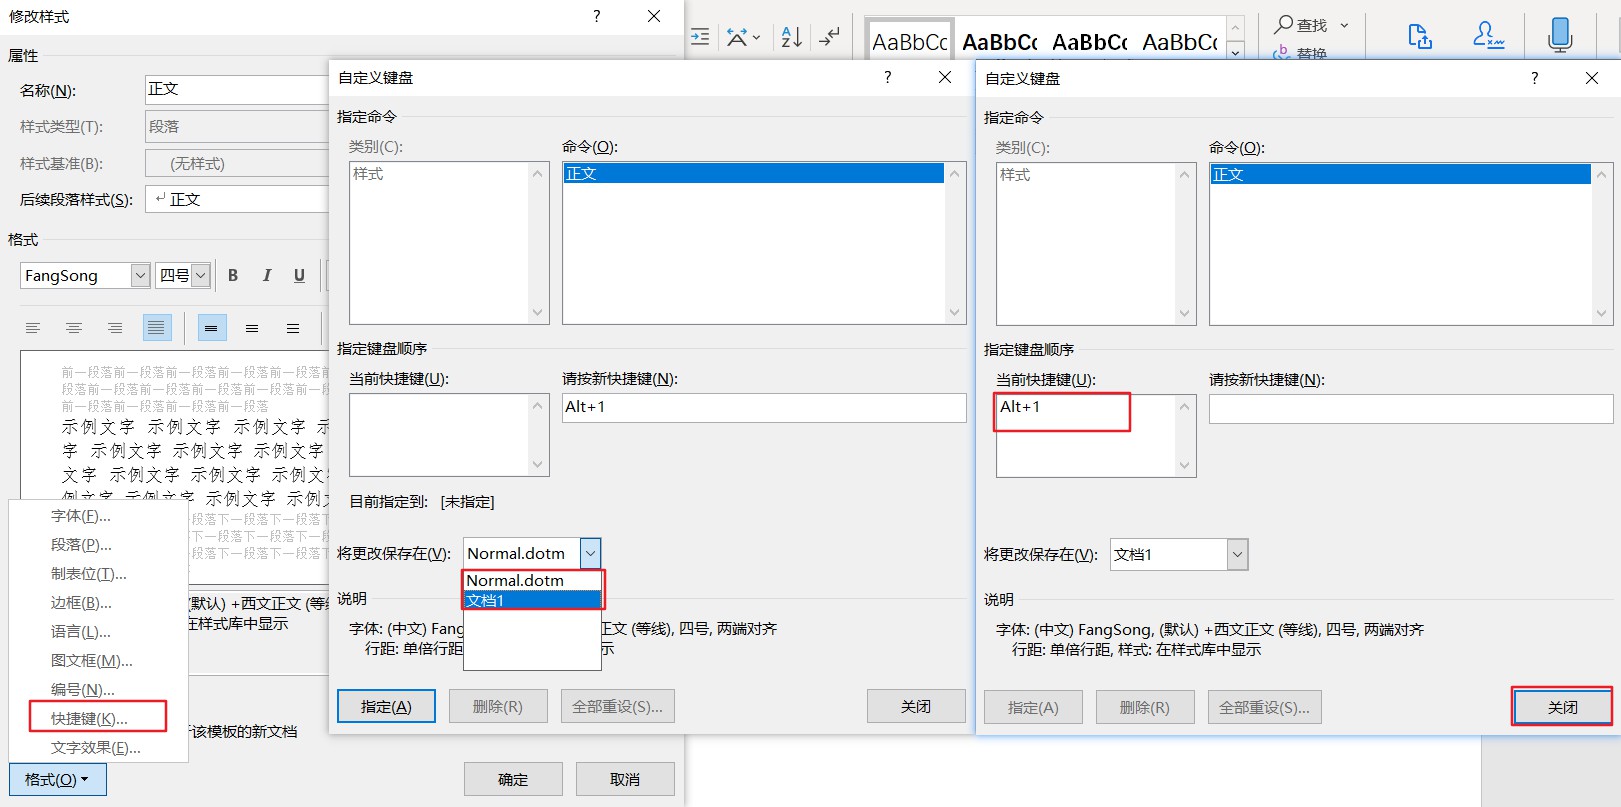Click help question mark in right 自定义键盘 dialog

[x=1534, y=78]
